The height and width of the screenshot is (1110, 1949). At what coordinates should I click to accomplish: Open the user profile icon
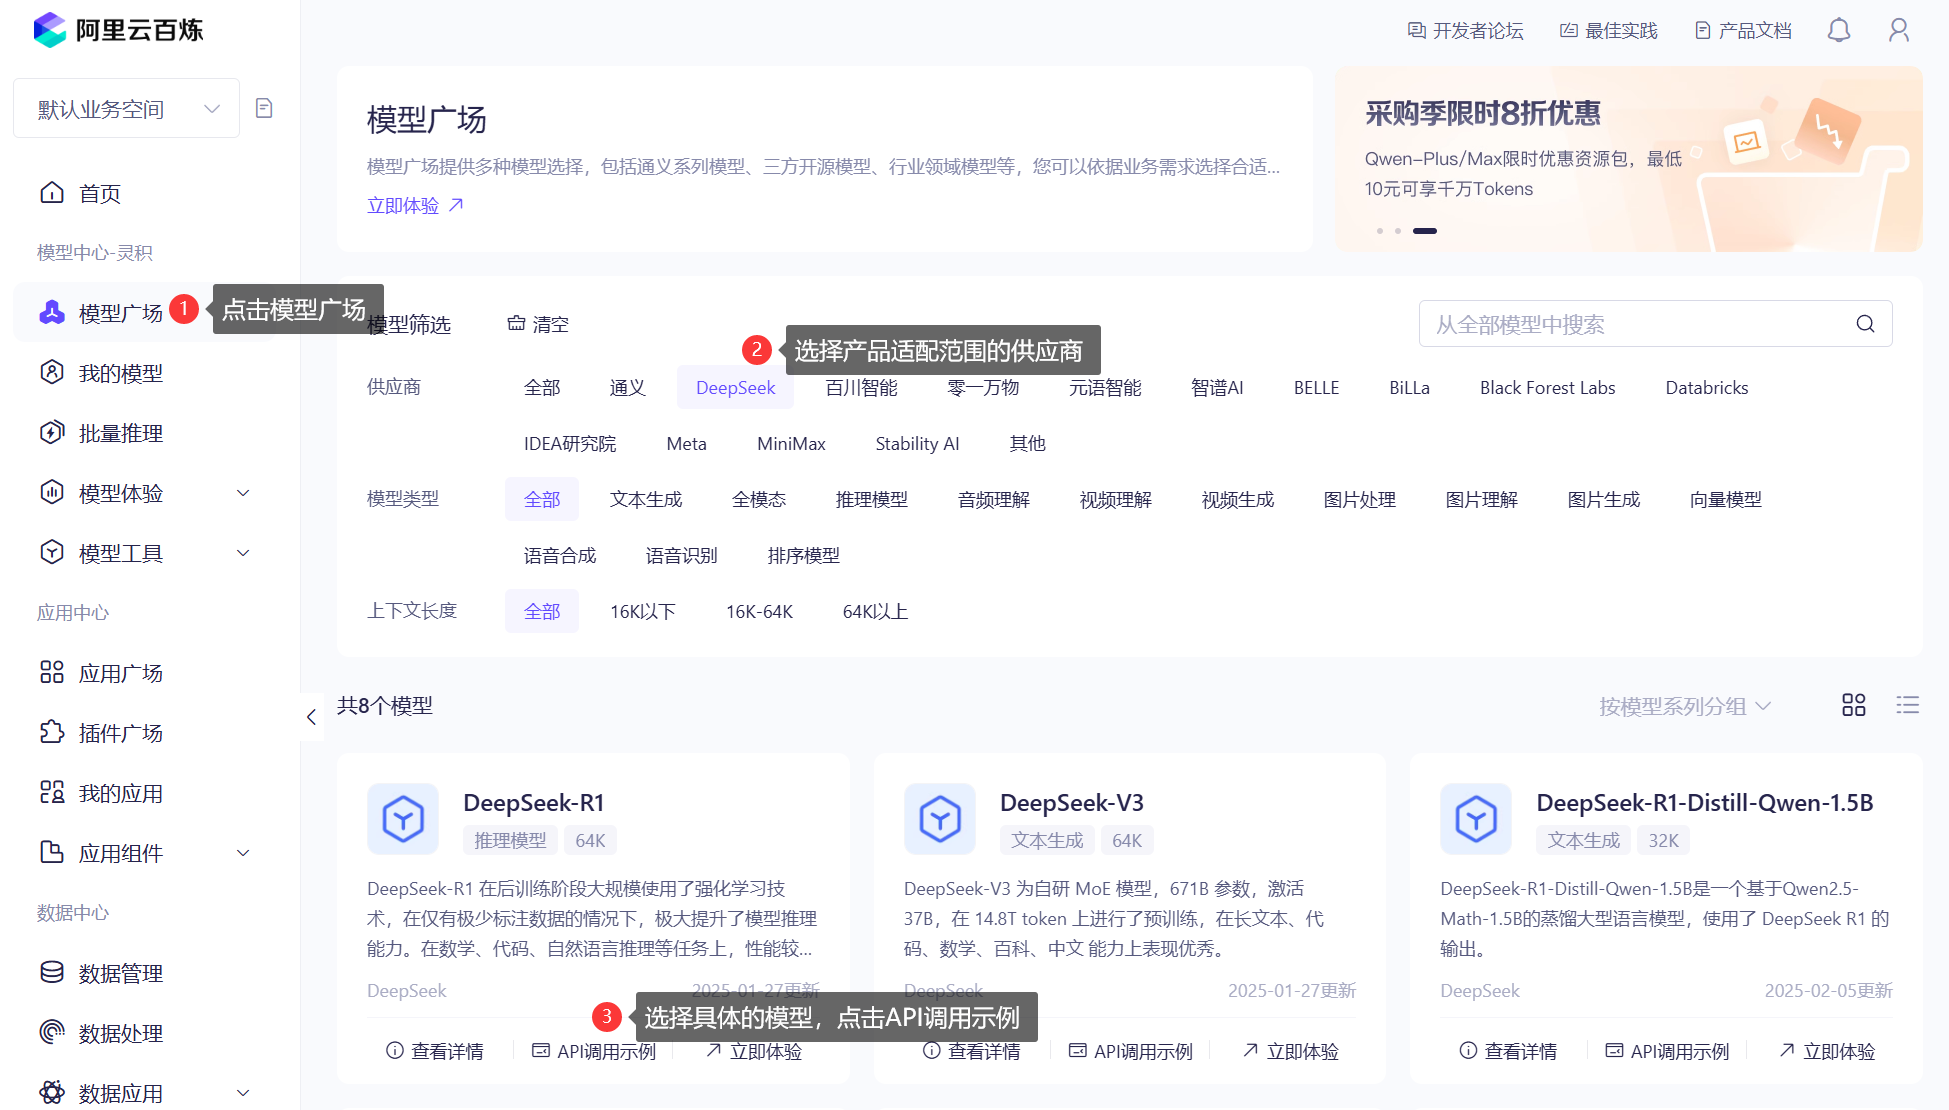pyautogui.click(x=1898, y=30)
